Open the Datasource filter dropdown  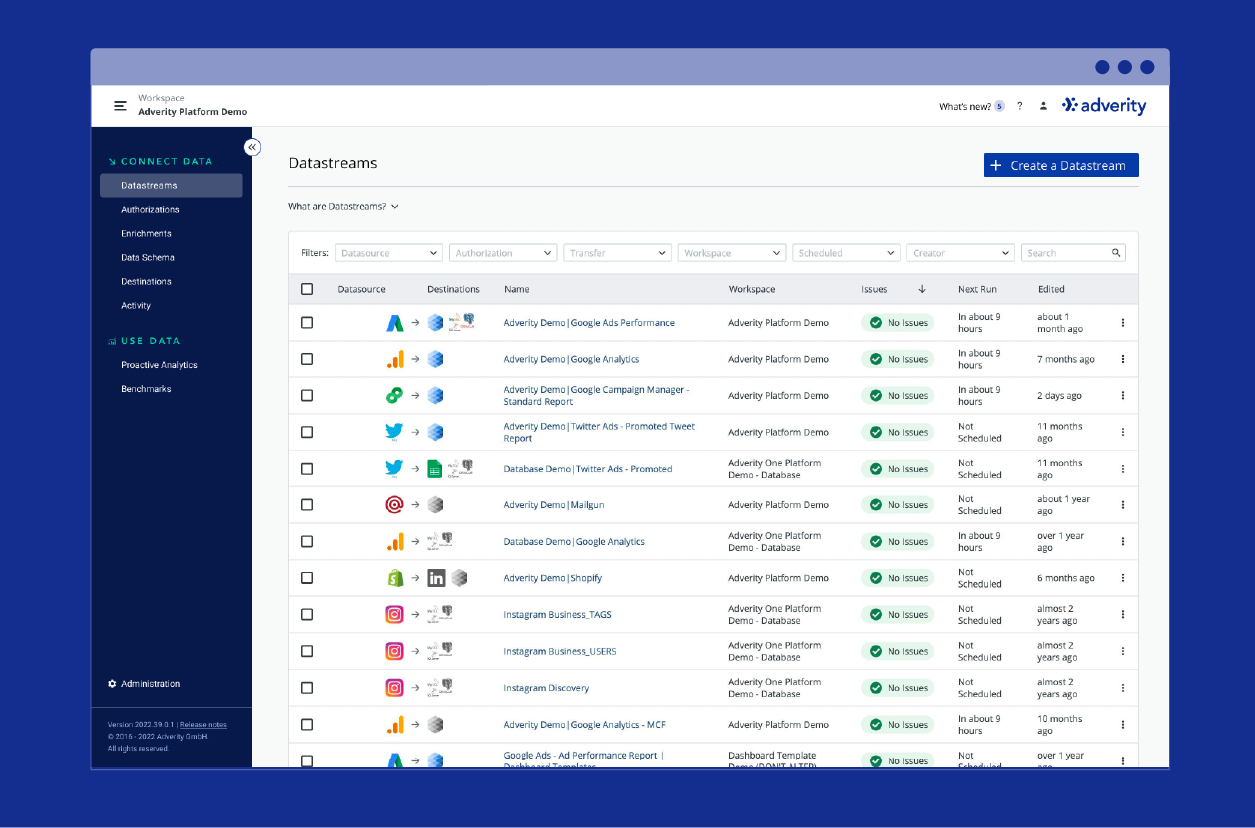coord(389,252)
